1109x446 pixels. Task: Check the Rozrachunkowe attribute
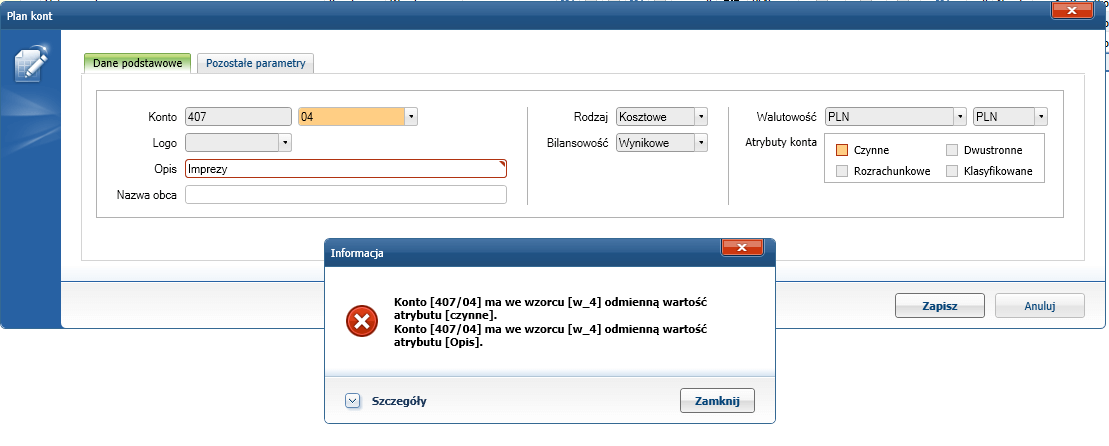(842, 172)
